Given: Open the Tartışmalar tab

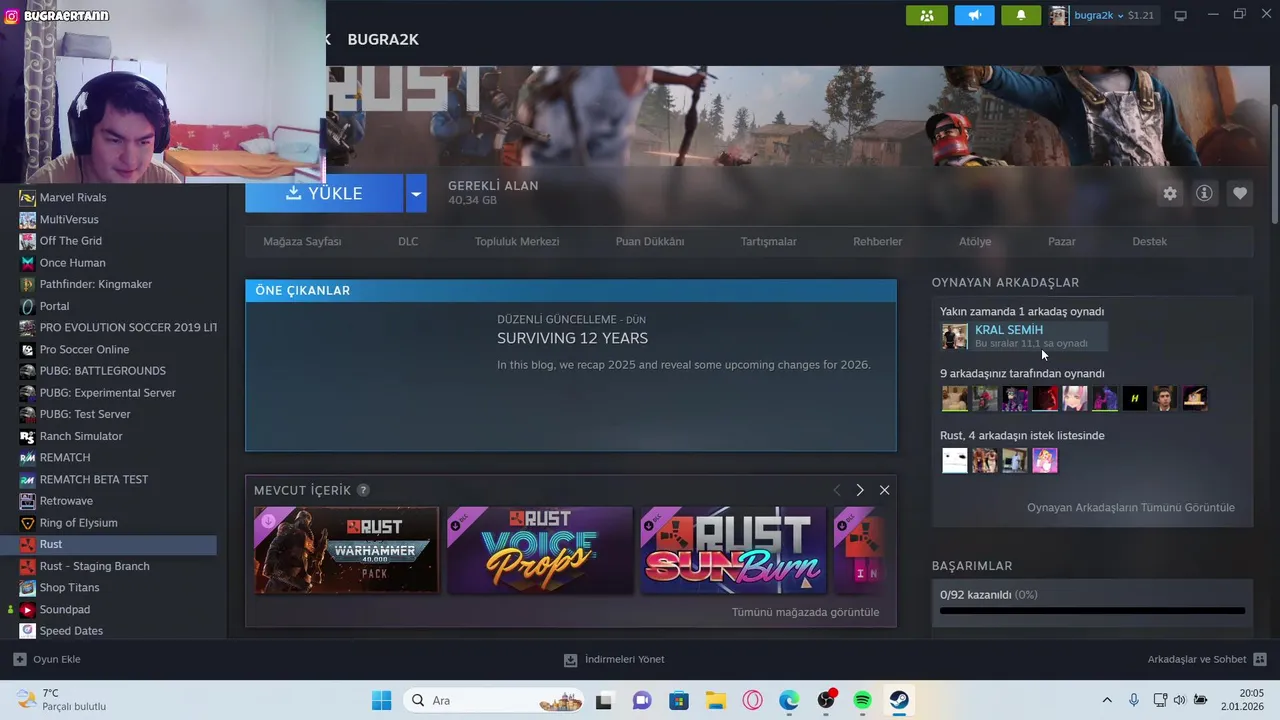Looking at the screenshot, I should tap(769, 241).
